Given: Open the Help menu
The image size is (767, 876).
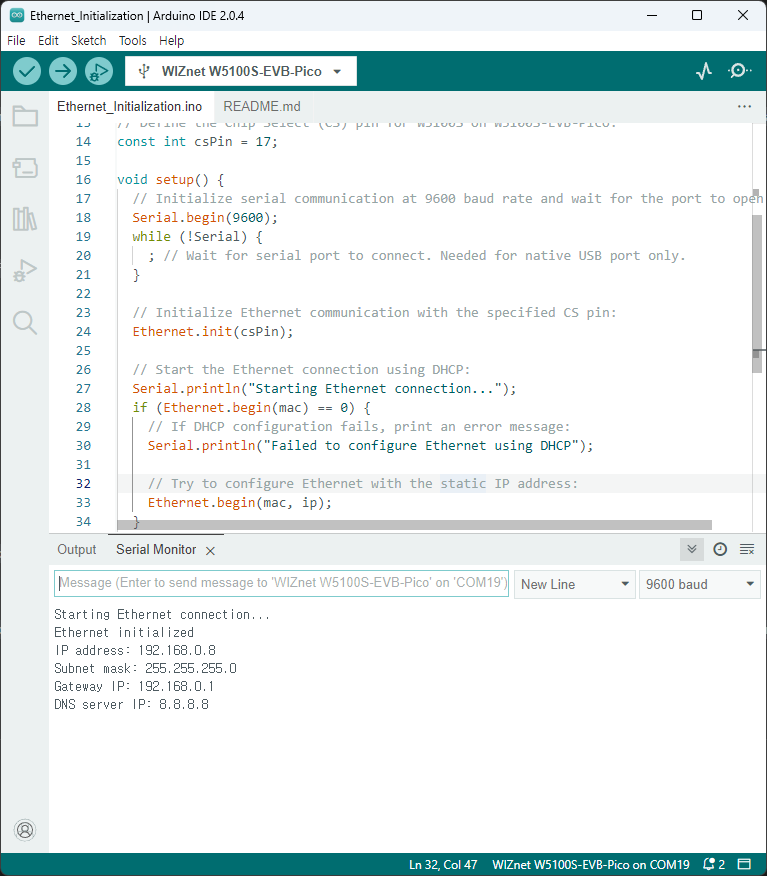Looking at the screenshot, I should [171, 40].
